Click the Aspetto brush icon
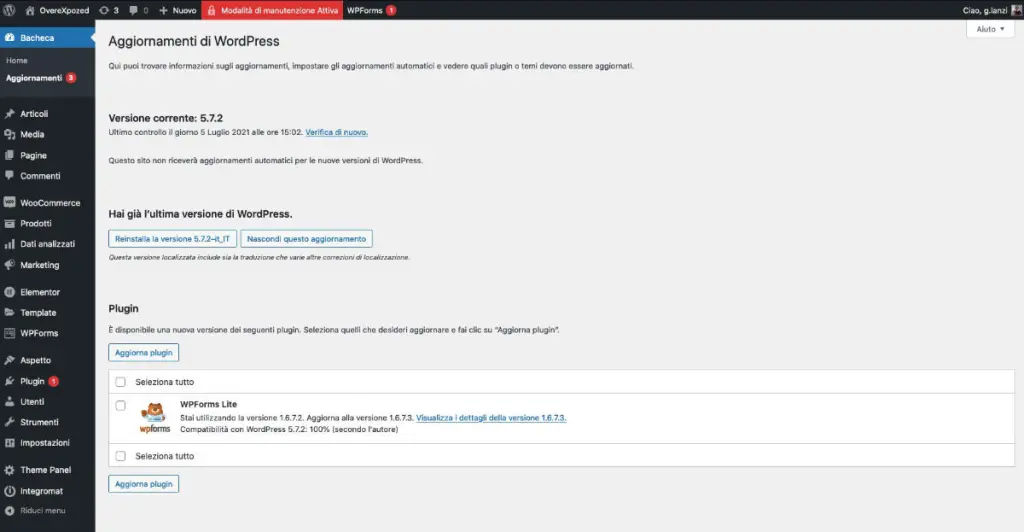This screenshot has height=532, width=1024. coord(9,360)
